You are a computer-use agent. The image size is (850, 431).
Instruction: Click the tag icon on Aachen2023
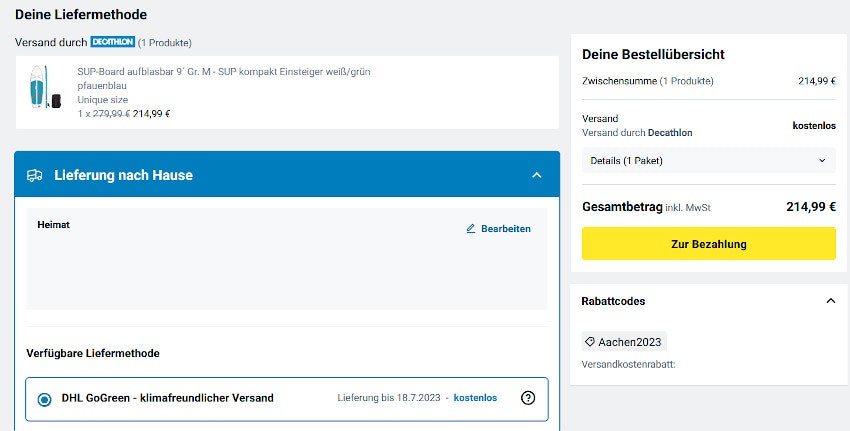pos(591,342)
